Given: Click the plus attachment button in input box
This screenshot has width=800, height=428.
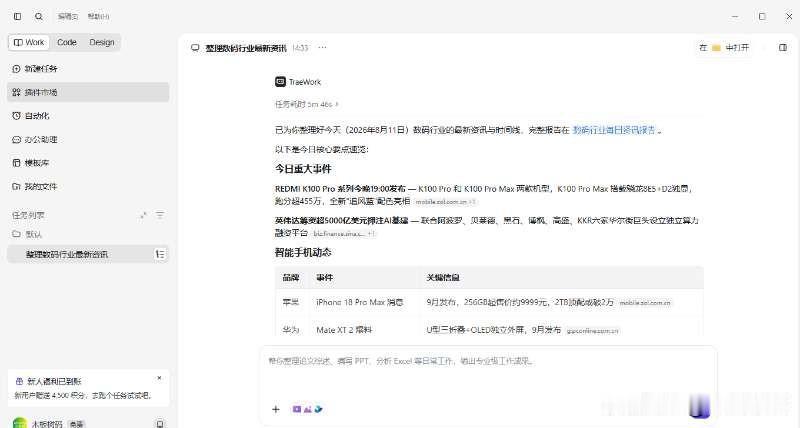Looking at the screenshot, I should [x=276, y=409].
